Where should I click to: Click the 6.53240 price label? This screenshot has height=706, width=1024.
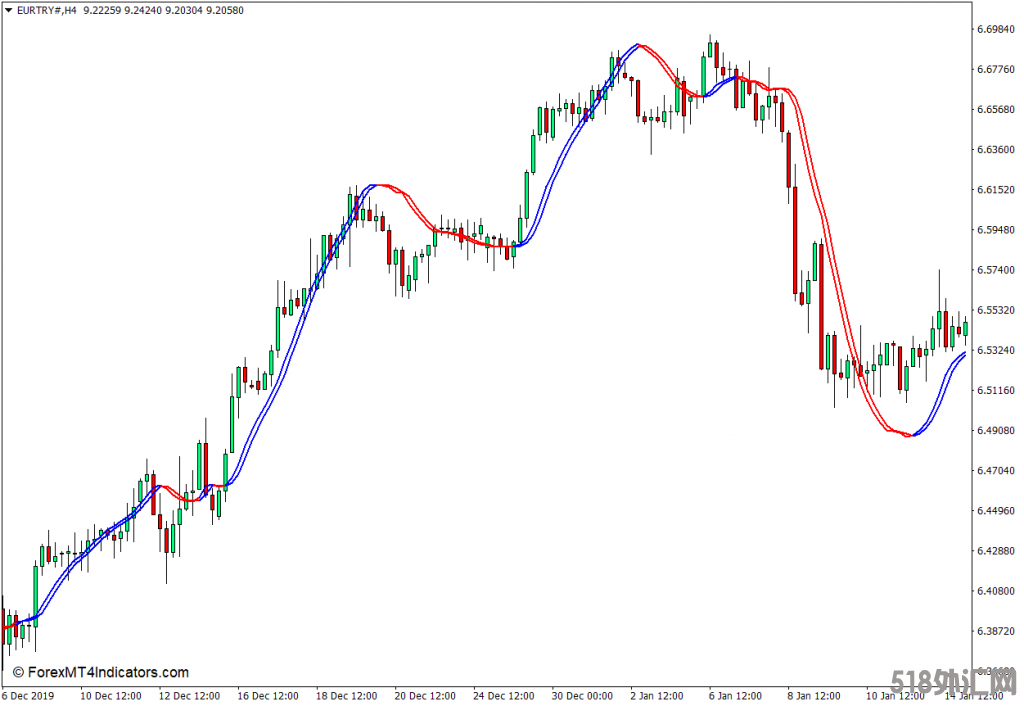tap(996, 350)
